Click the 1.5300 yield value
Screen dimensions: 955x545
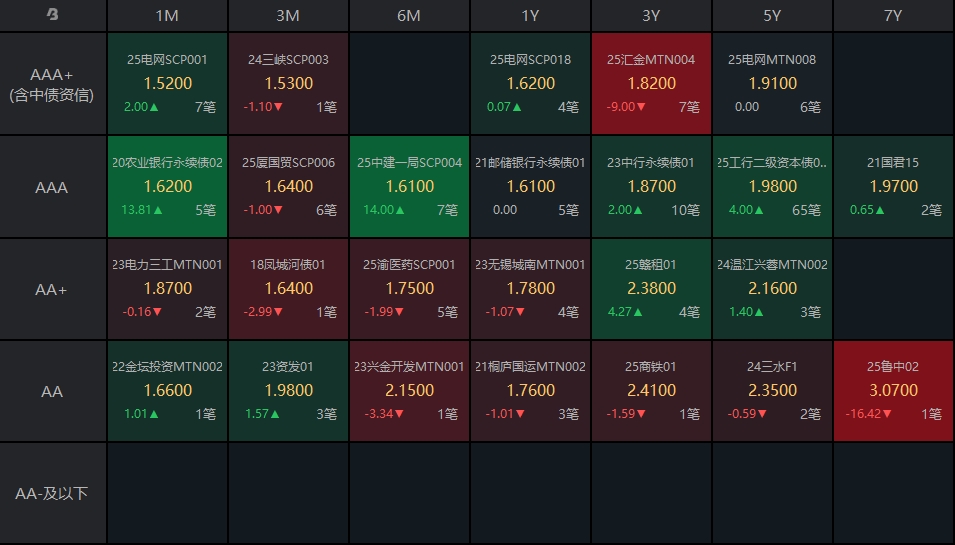pos(289,83)
